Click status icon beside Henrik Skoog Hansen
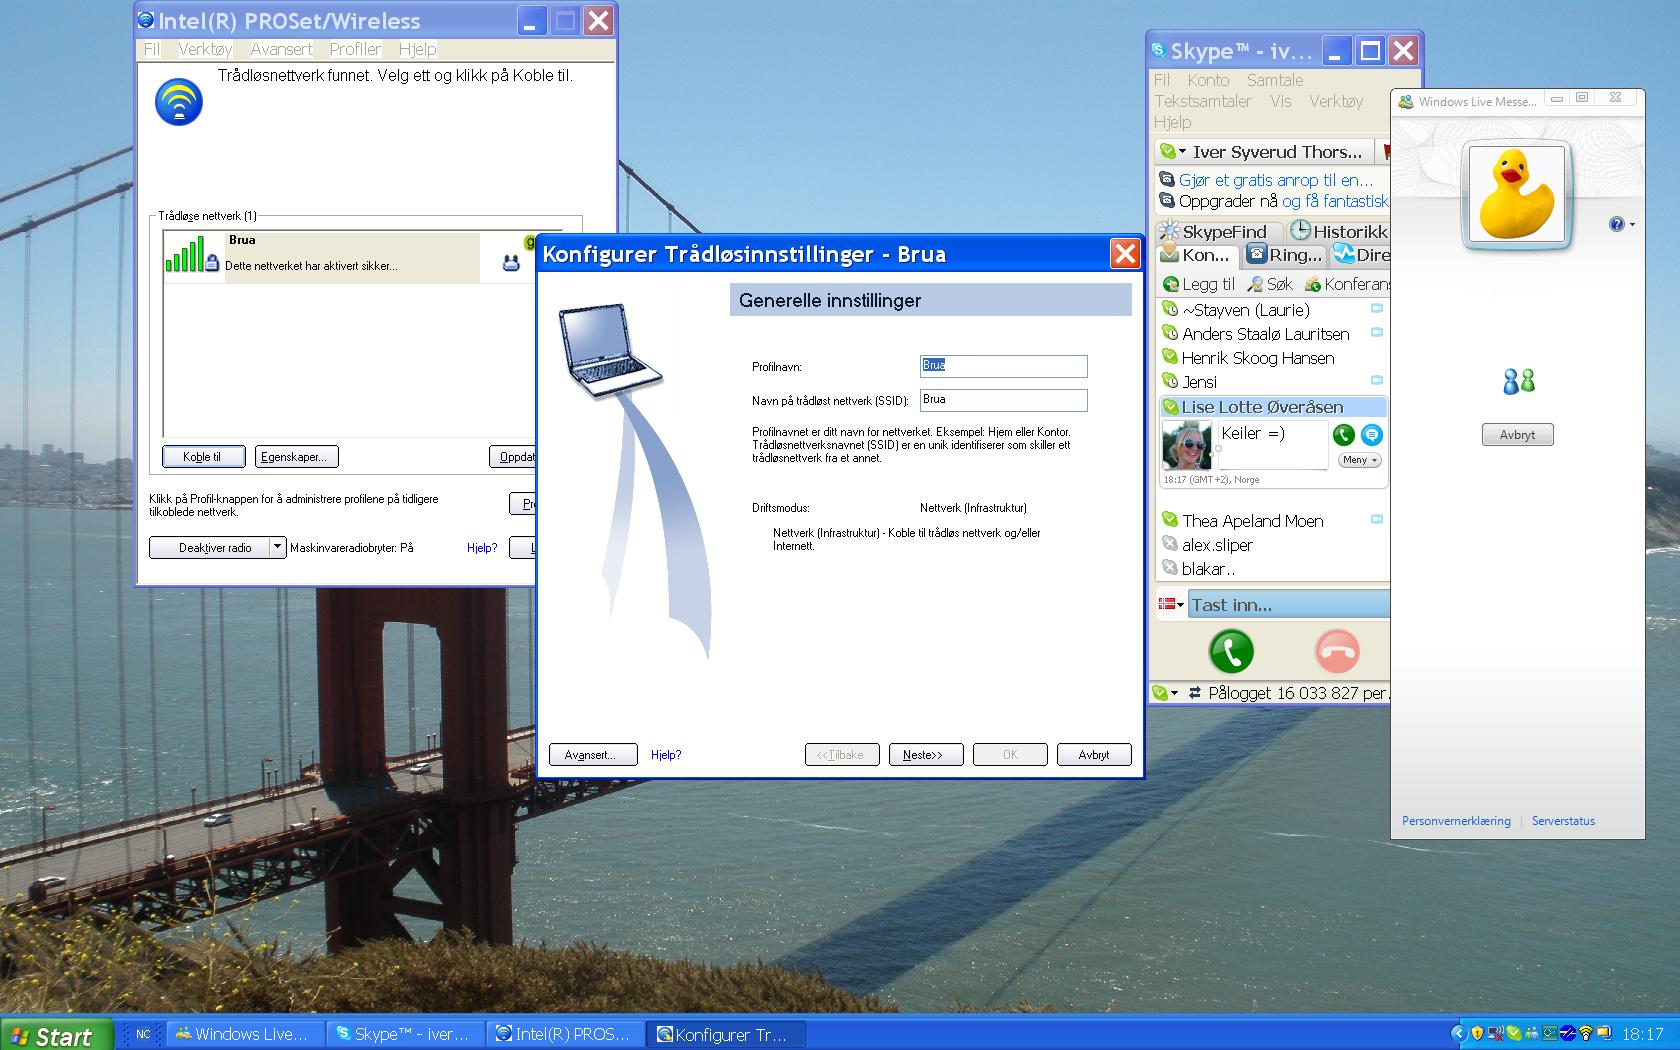This screenshot has width=1680, height=1050. pyautogui.click(x=1170, y=357)
